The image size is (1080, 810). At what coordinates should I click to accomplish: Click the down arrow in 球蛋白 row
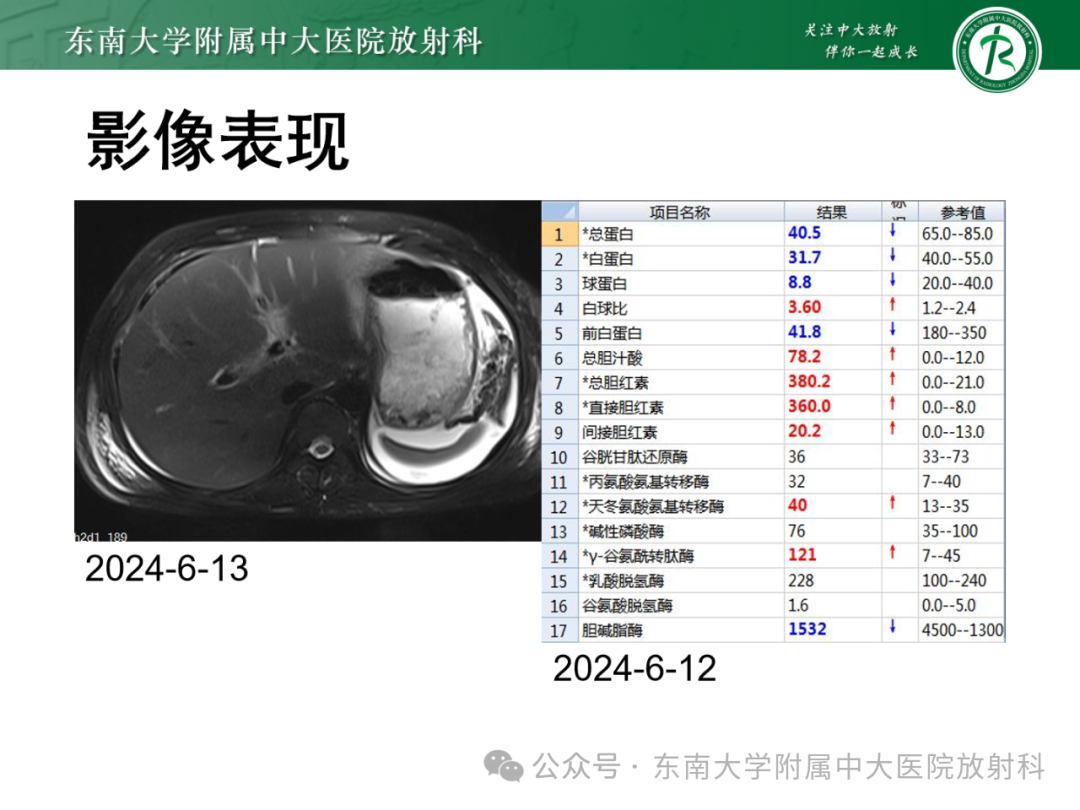[x=893, y=280]
